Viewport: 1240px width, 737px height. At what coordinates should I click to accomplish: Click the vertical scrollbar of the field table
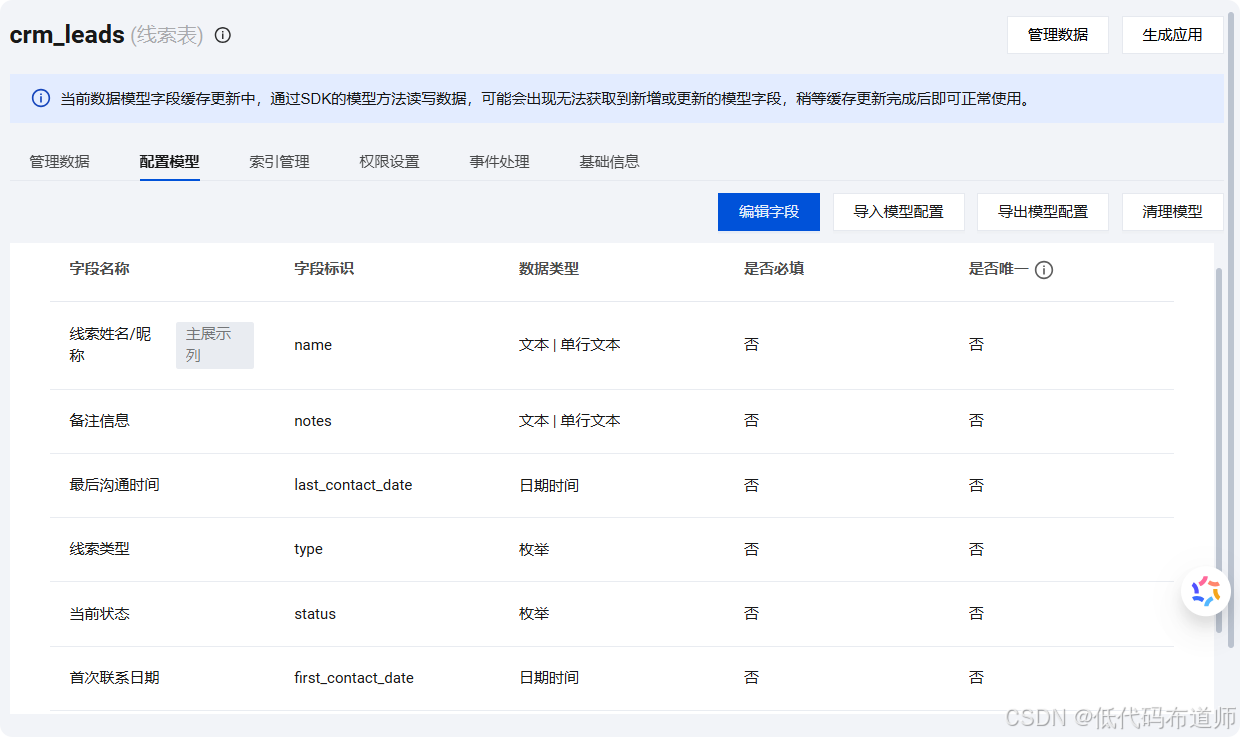[x=1218, y=450]
